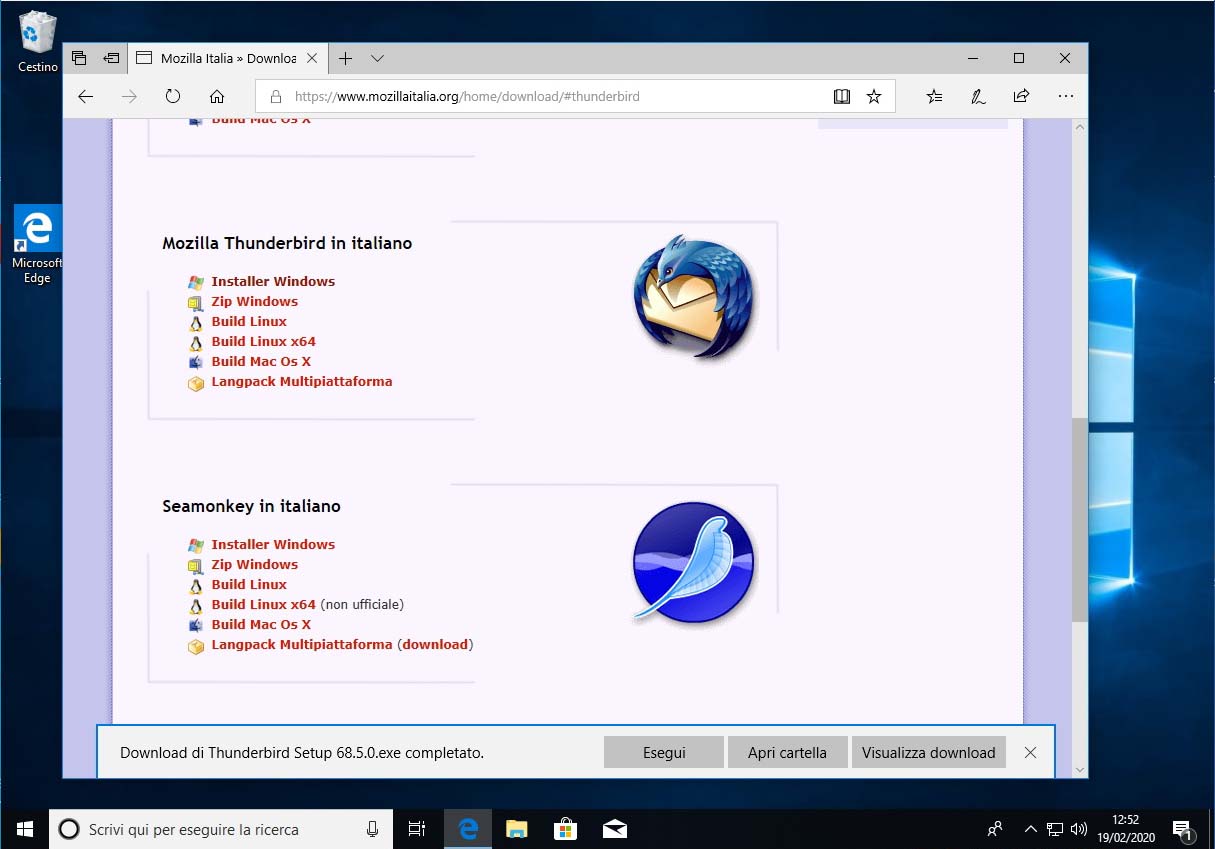The height and width of the screenshot is (849, 1215).
Task: Click the Seamonkey langpack 'download' link
Action: (435, 644)
